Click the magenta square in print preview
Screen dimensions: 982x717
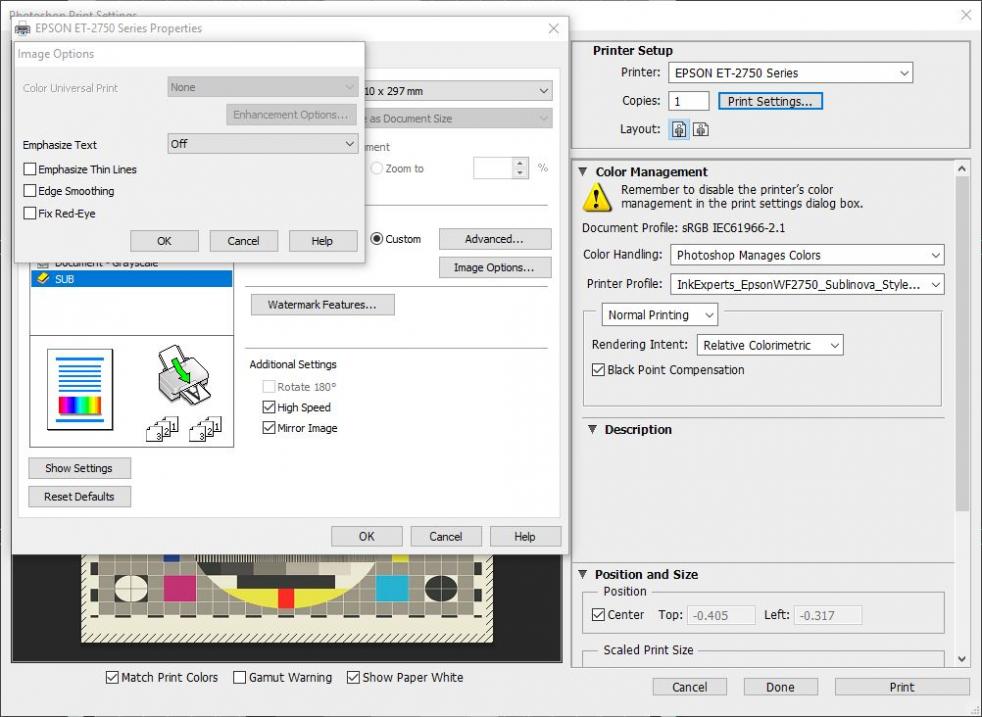pyautogui.click(x=180, y=588)
